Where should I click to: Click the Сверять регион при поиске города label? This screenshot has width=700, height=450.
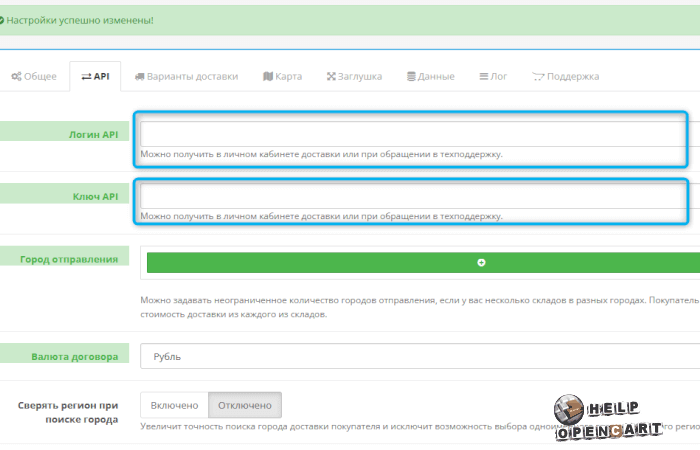coord(68,412)
